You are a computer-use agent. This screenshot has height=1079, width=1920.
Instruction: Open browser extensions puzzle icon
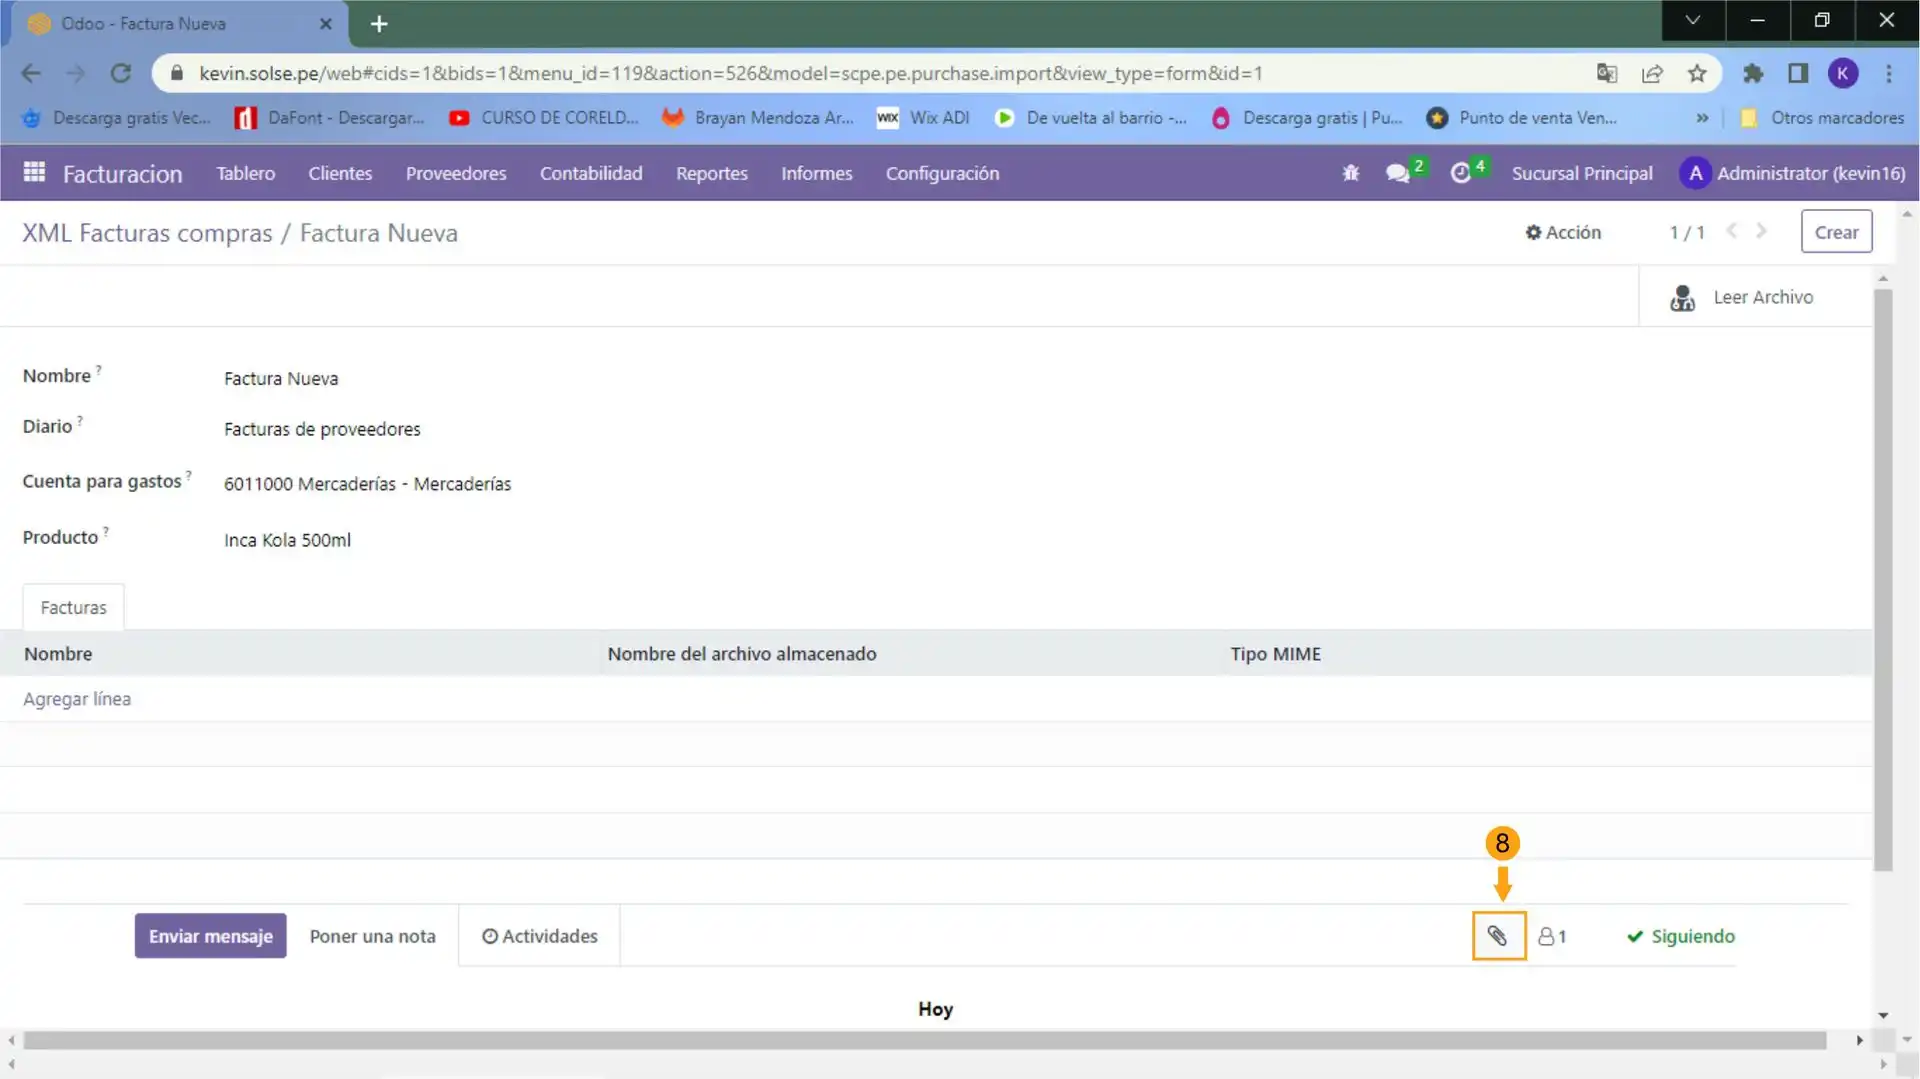coord(1752,73)
